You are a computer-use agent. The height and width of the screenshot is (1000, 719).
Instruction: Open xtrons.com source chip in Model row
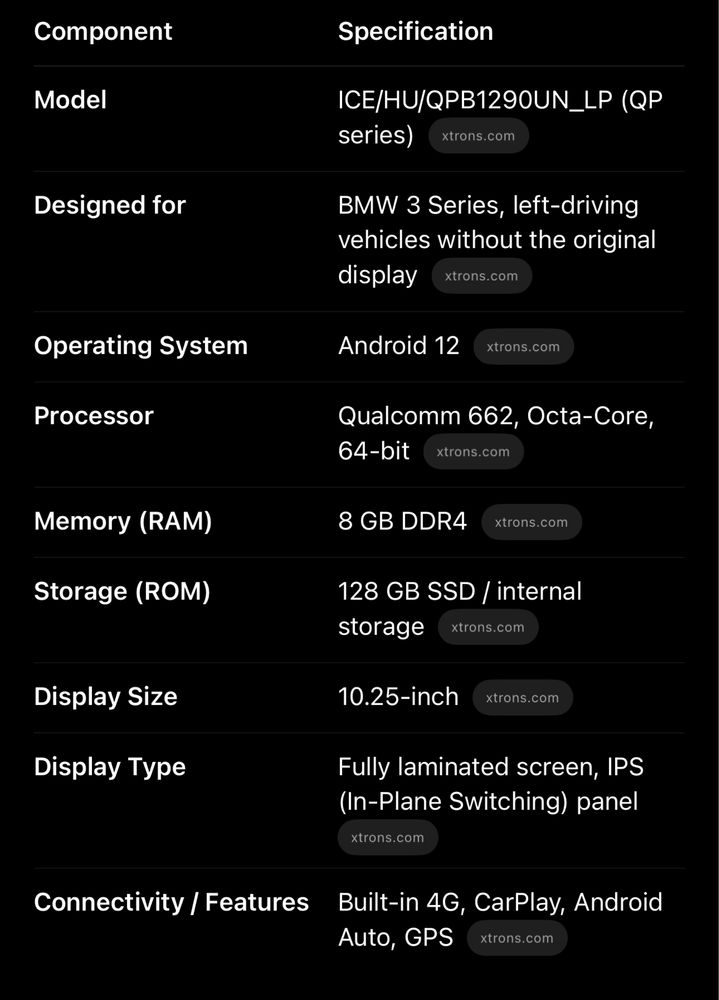click(478, 136)
